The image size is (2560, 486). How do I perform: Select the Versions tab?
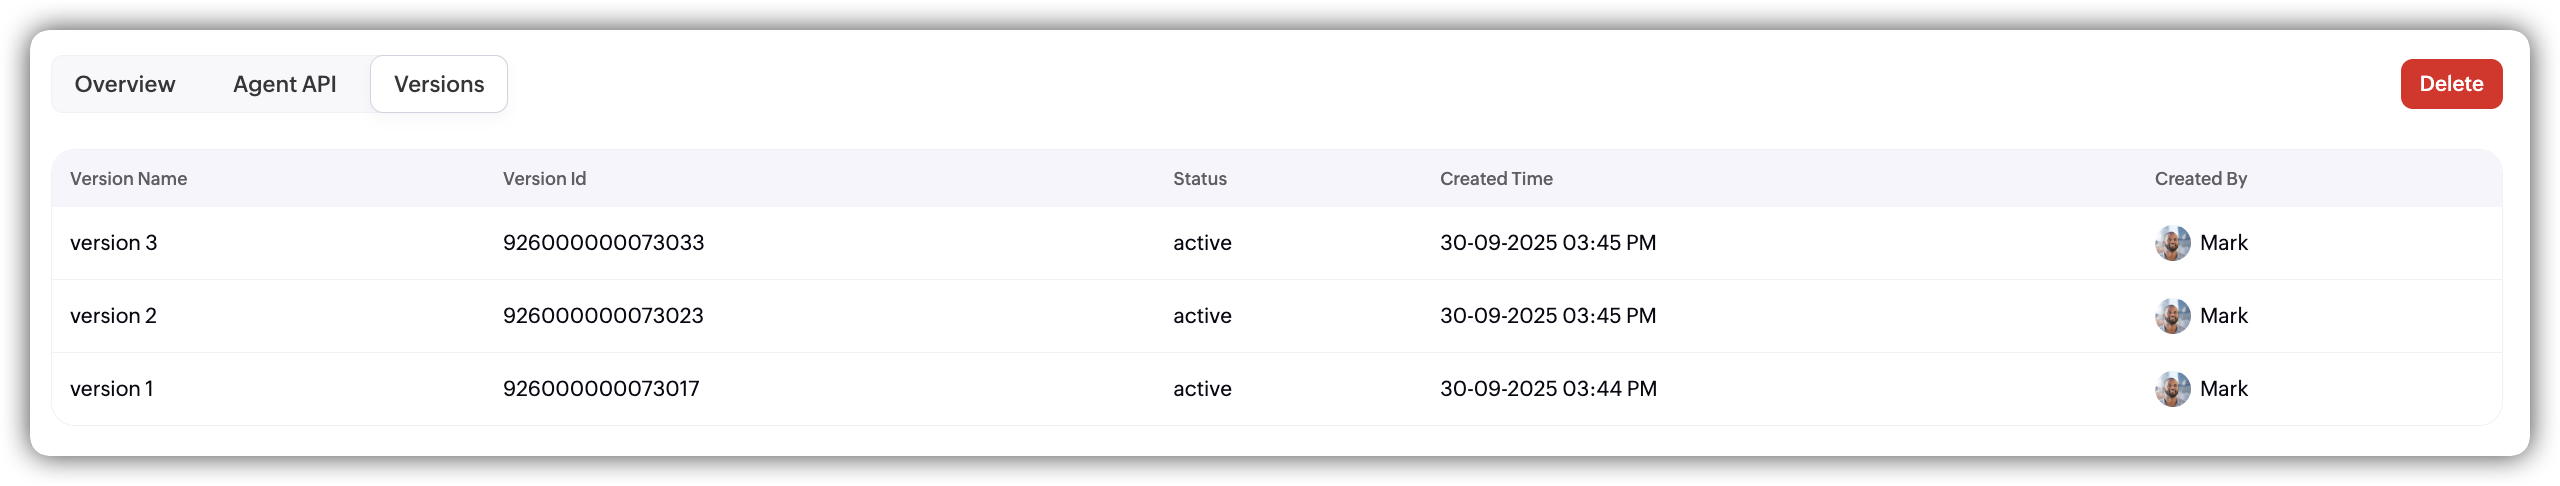[x=439, y=84]
